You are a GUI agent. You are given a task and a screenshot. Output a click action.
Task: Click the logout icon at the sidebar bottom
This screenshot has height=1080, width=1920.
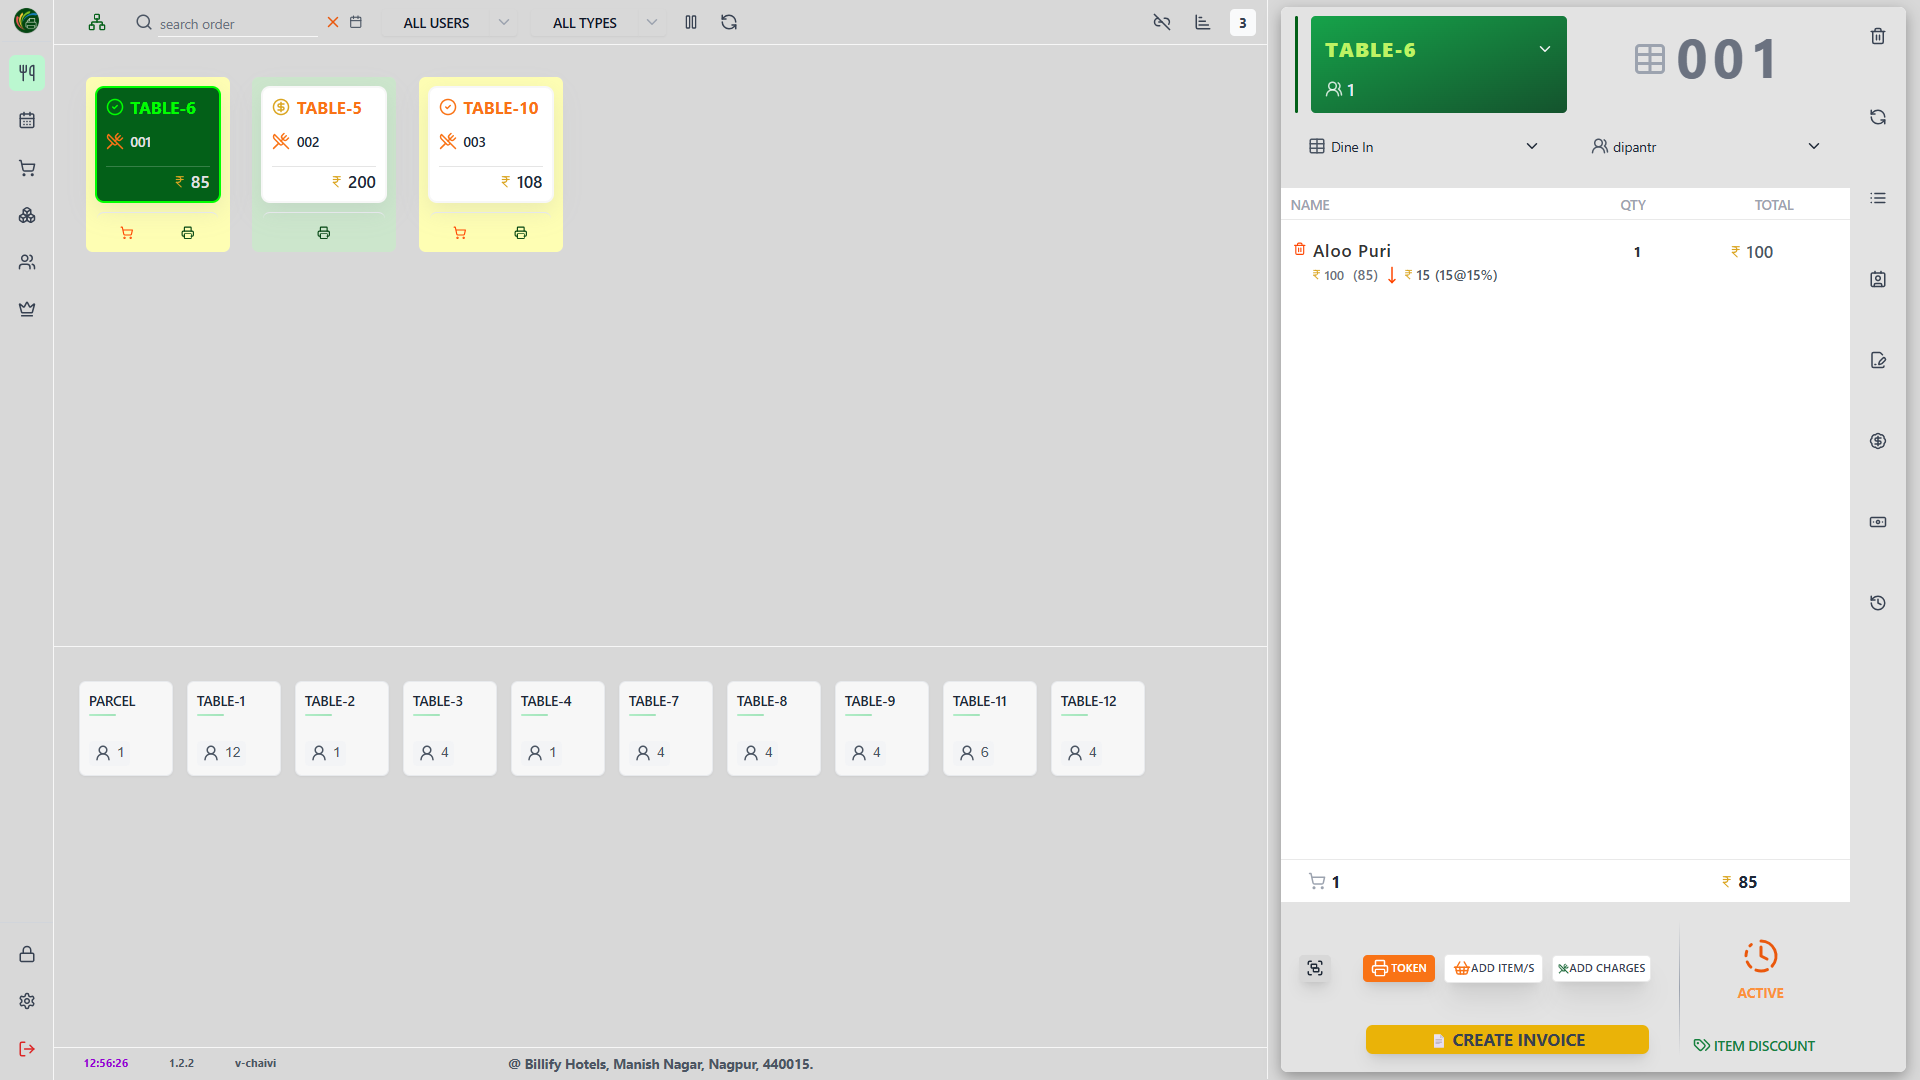tap(27, 1048)
